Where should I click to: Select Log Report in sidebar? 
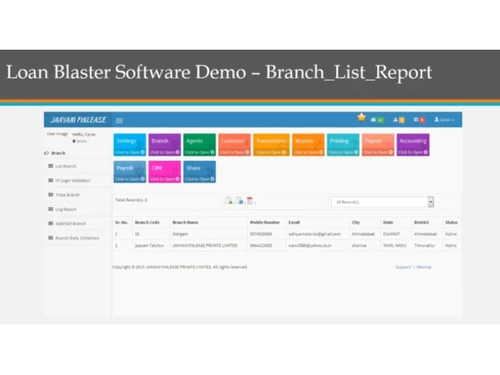(x=66, y=209)
